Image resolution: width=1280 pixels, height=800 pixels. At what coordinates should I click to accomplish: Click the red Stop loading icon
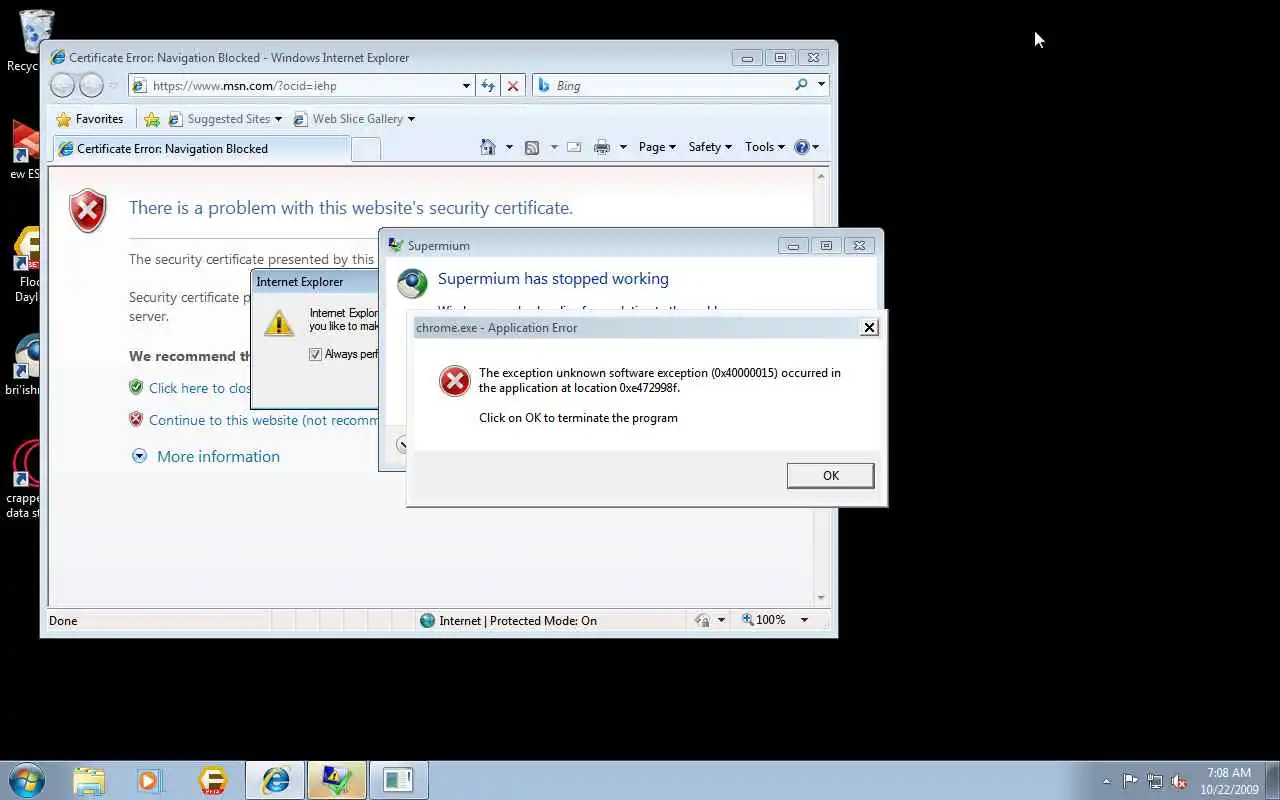513,86
